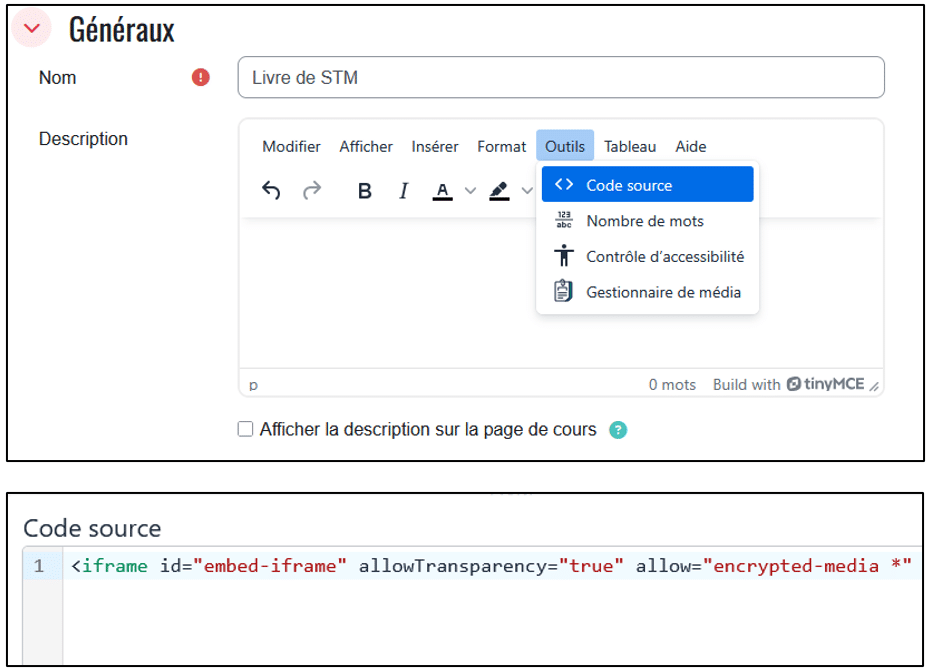Open the Insérer menu
Image resolution: width=928 pixels, height=670 pixels.
click(x=435, y=146)
